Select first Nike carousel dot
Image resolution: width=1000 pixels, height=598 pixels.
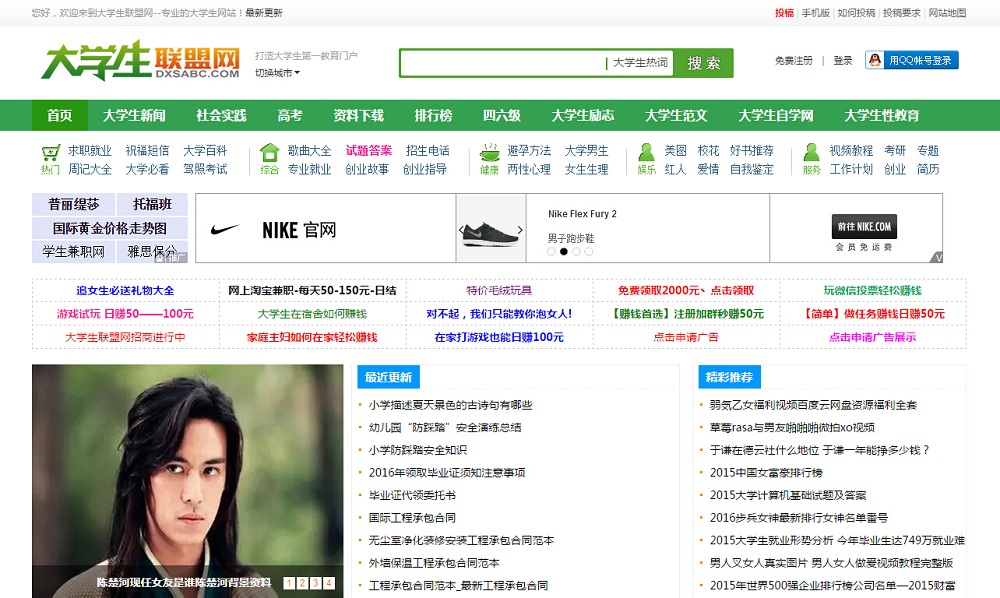point(552,252)
